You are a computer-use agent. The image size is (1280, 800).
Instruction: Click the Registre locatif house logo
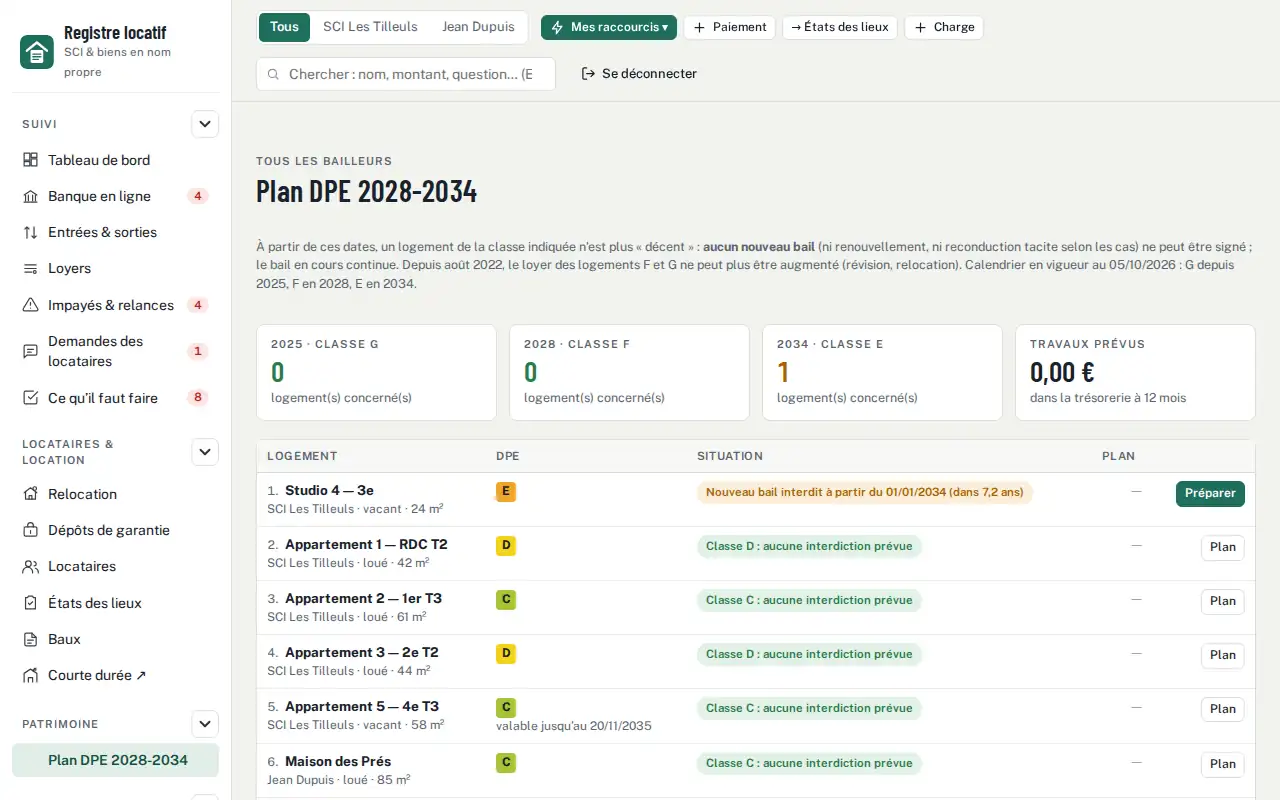[37, 51]
